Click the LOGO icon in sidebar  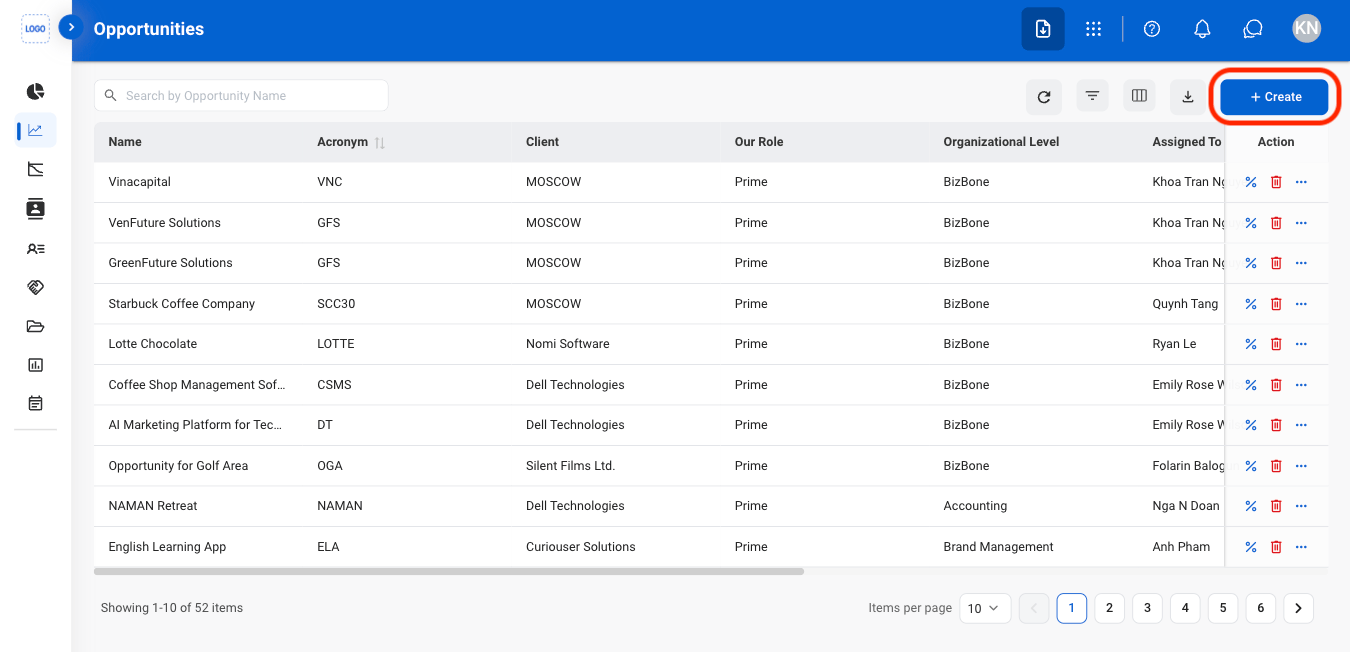(36, 29)
